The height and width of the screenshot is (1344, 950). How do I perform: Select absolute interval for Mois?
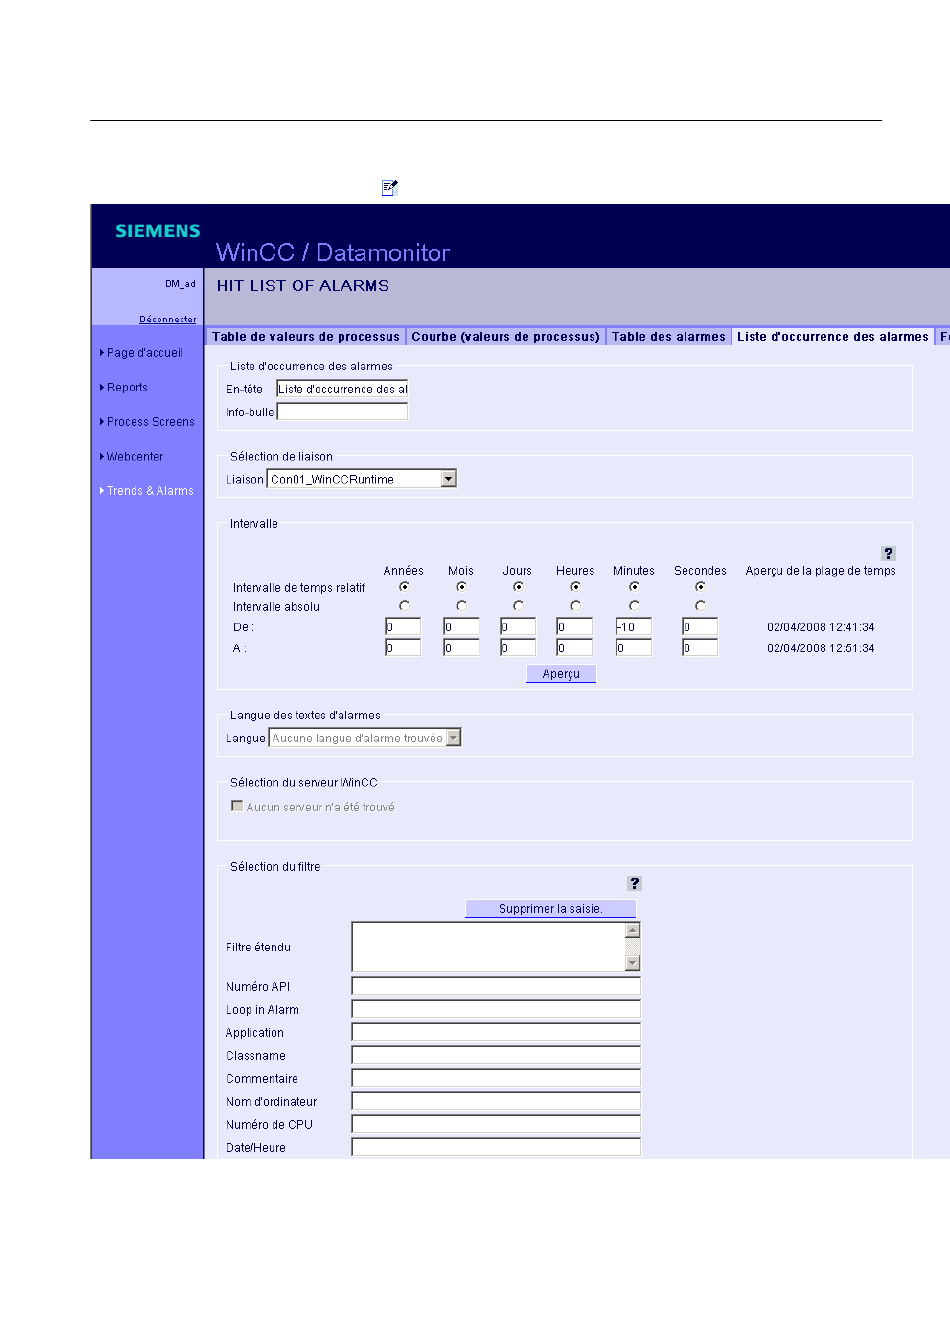[461, 606]
